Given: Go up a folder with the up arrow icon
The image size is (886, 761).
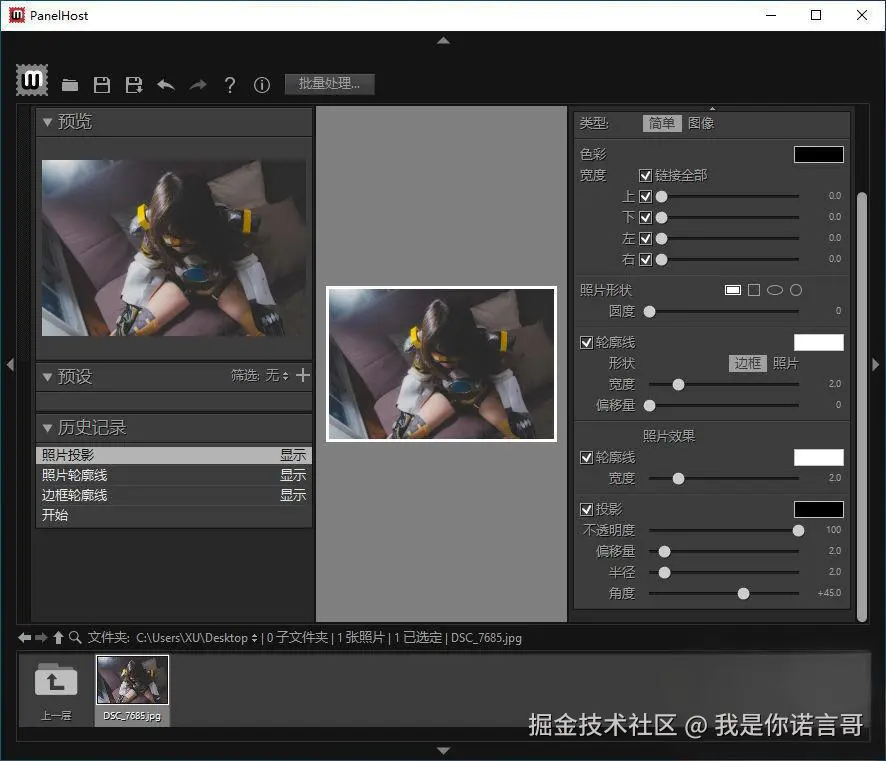Looking at the screenshot, I should [x=58, y=637].
